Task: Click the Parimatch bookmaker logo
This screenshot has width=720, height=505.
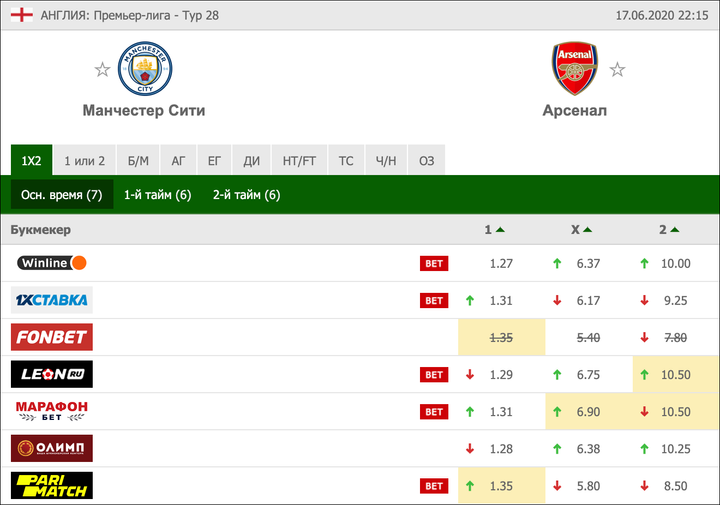Action: (52, 486)
